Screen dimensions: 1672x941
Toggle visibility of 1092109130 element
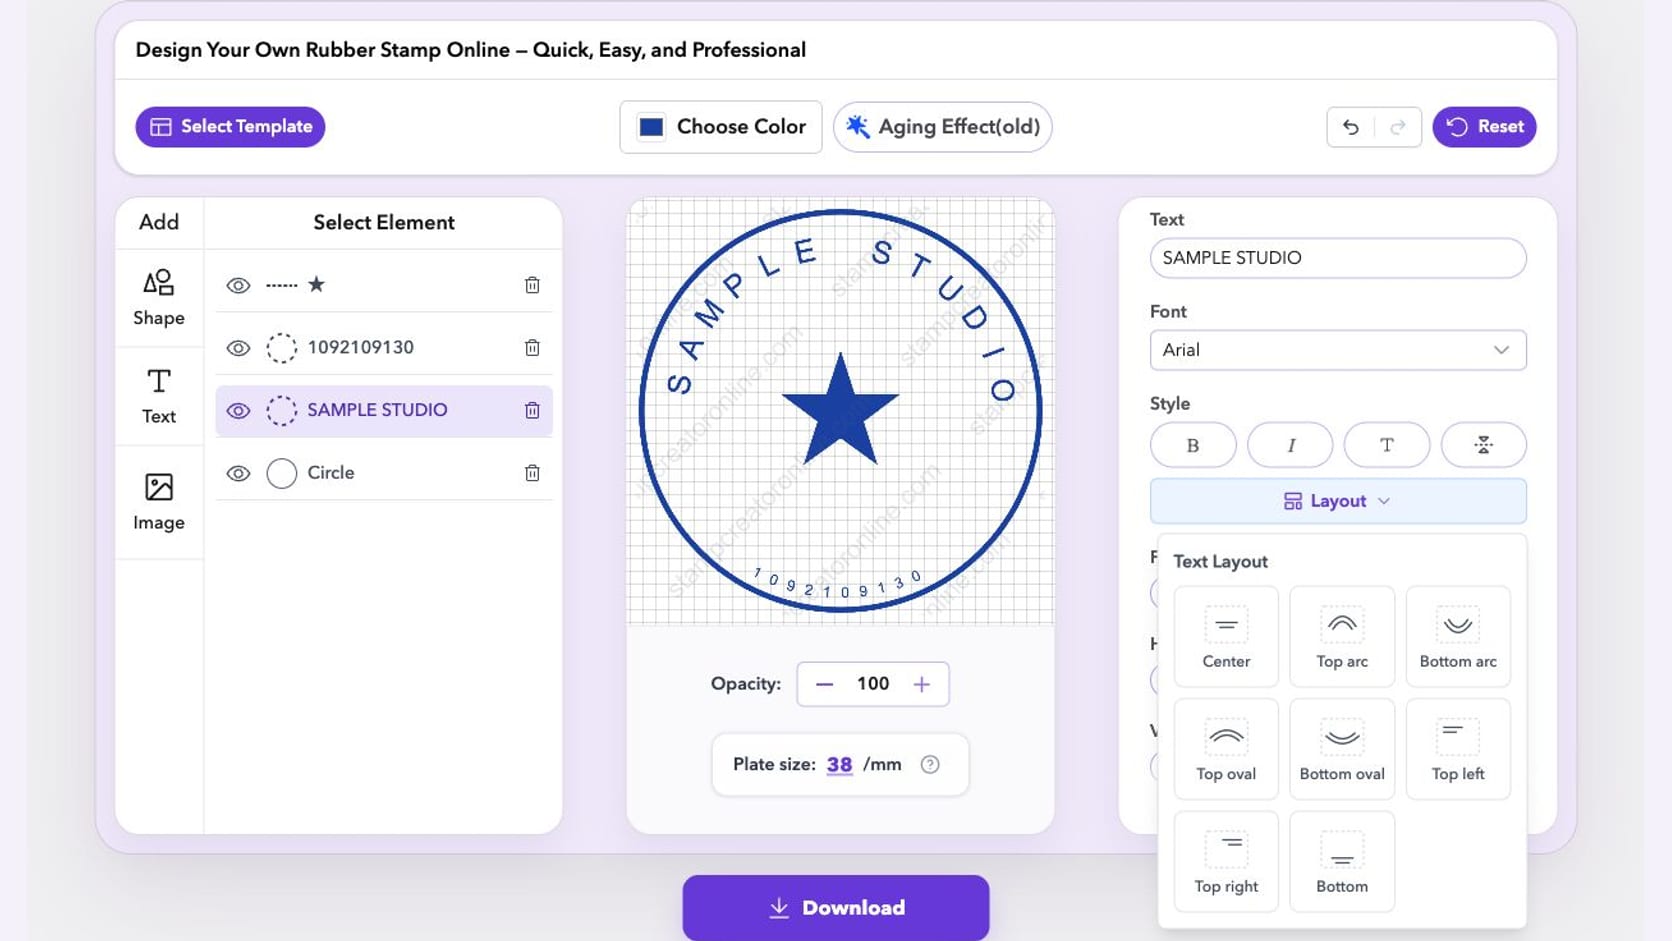point(238,347)
